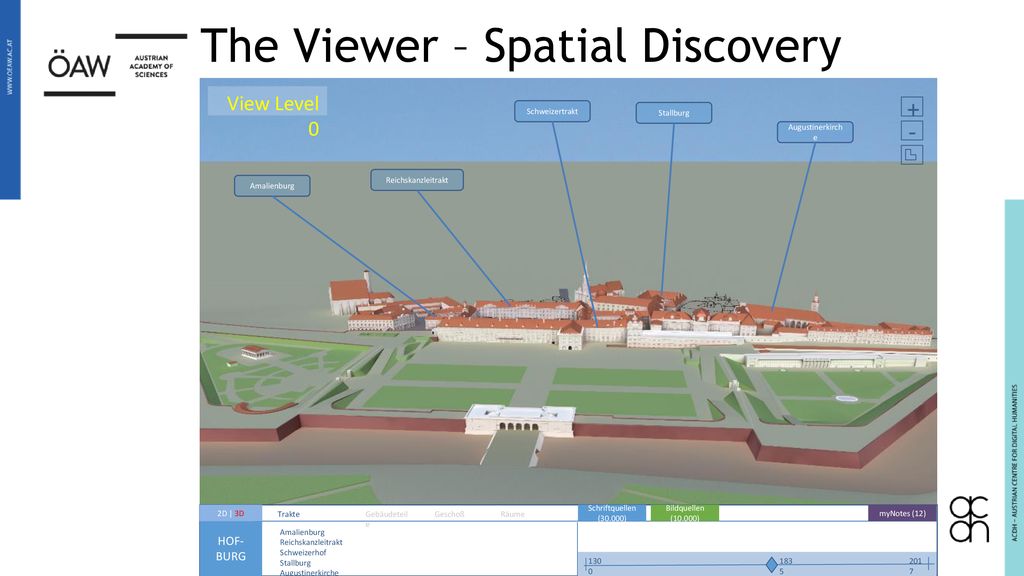This screenshot has width=1024, height=576.
Task: Click the ÖAW Austrian Academy of Sciences logo
Action: click(x=115, y=65)
